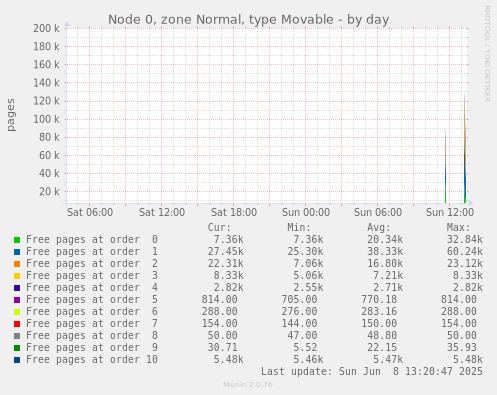497x395 pixels.
Task: Click order 9 min value 5.52
Action: [305, 348]
